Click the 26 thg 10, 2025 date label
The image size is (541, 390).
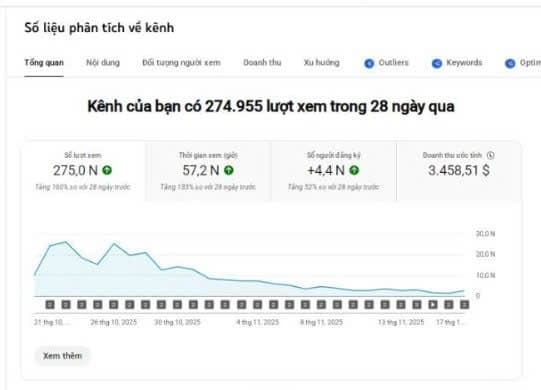coord(114,322)
